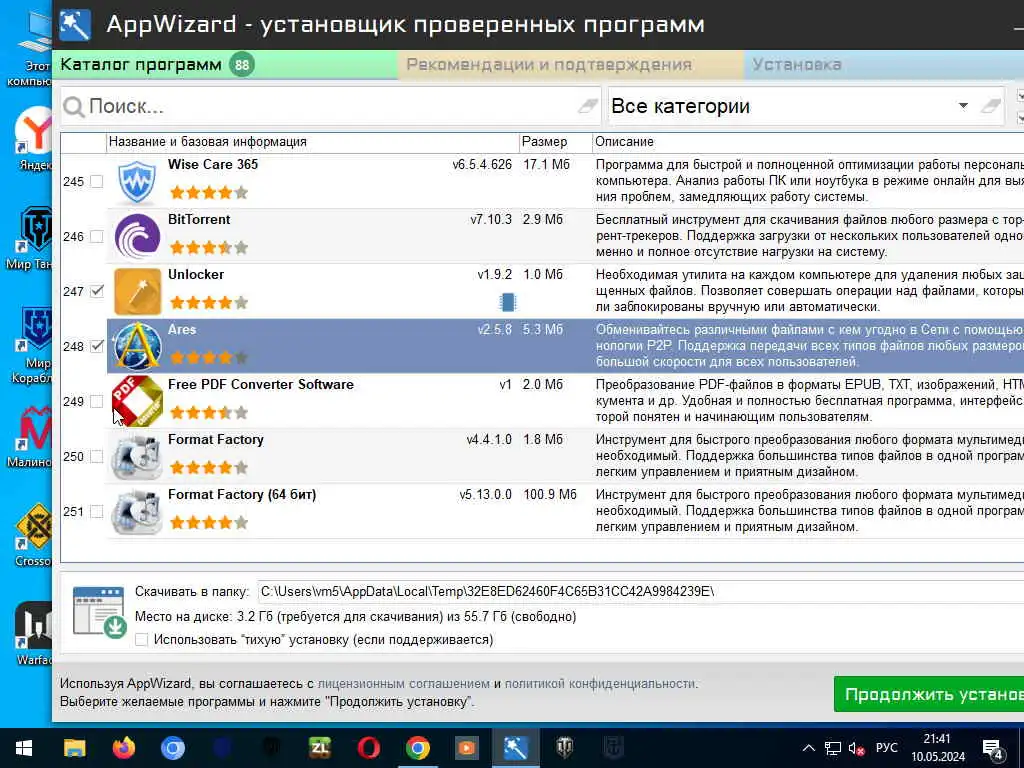Click the muted volume tray icon
The width and height of the screenshot is (1024, 768).
click(x=856, y=748)
